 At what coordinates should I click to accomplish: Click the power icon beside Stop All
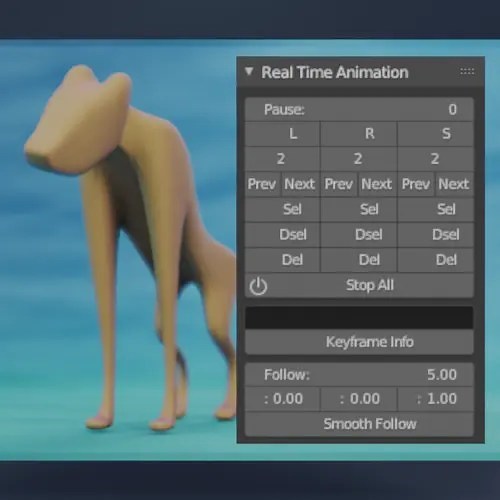click(x=258, y=286)
